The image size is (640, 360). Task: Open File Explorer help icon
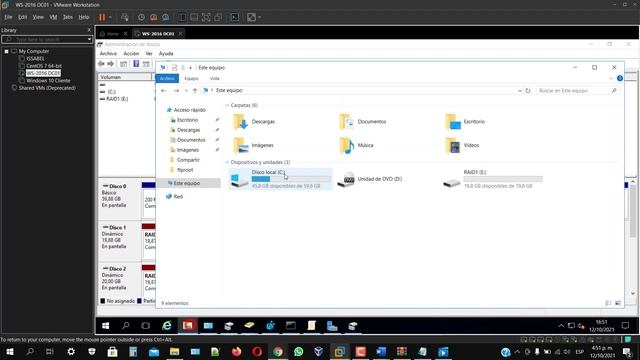[620, 78]
